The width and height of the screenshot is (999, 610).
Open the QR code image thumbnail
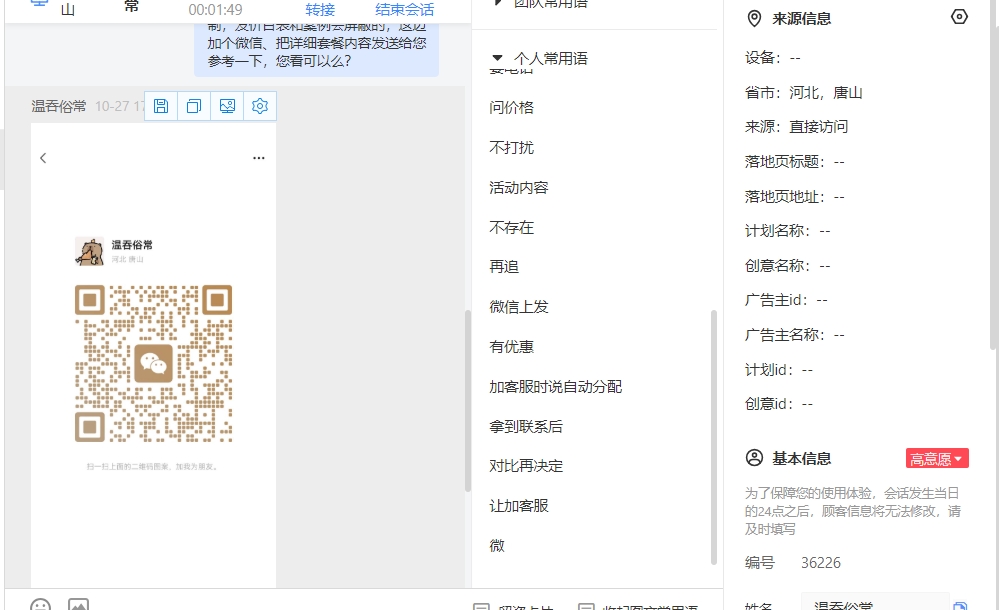(154, 363)
